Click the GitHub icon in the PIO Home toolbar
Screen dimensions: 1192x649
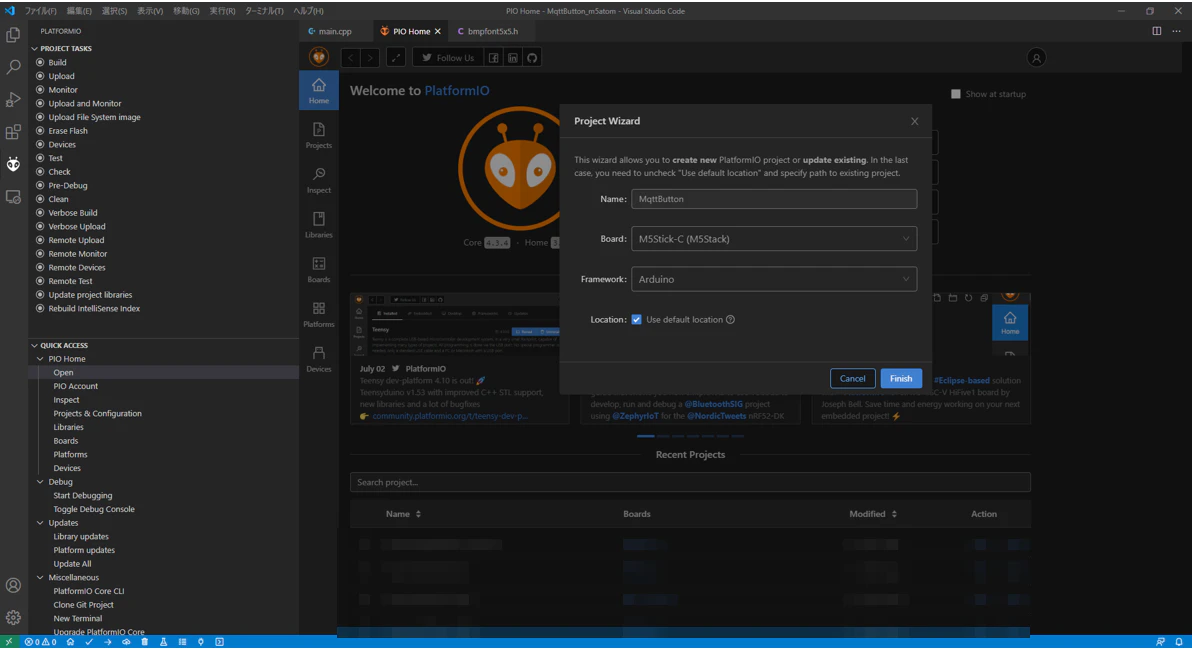532,58
